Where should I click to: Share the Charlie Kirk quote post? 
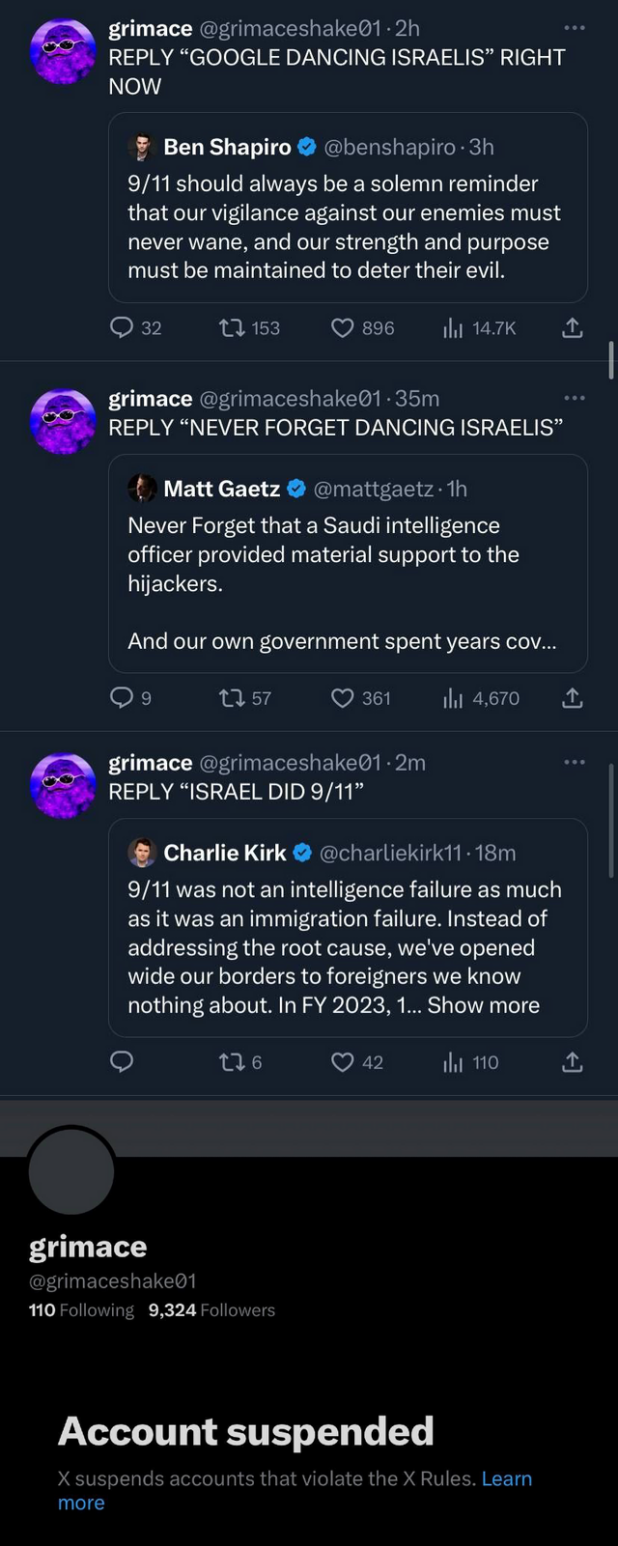(x=572, y=1062)
